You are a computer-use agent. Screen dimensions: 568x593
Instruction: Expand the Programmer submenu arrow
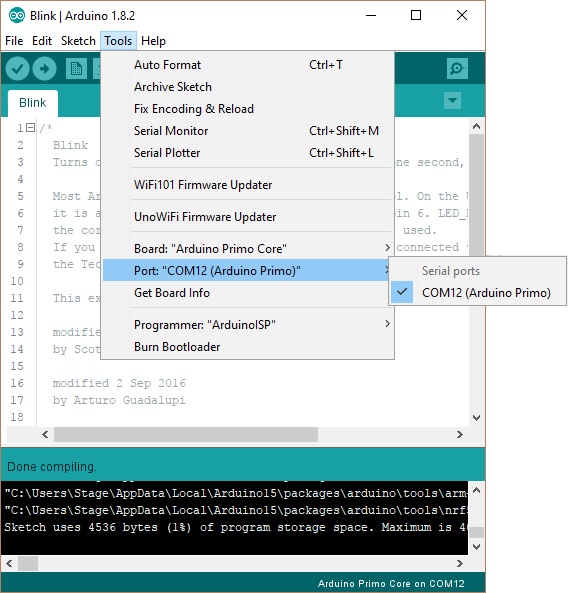point(387,324)
